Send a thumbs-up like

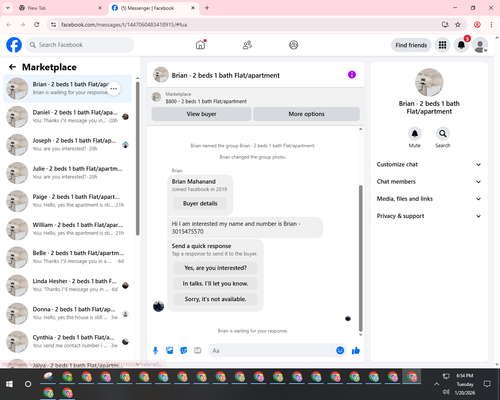click(x=356, y=350)
